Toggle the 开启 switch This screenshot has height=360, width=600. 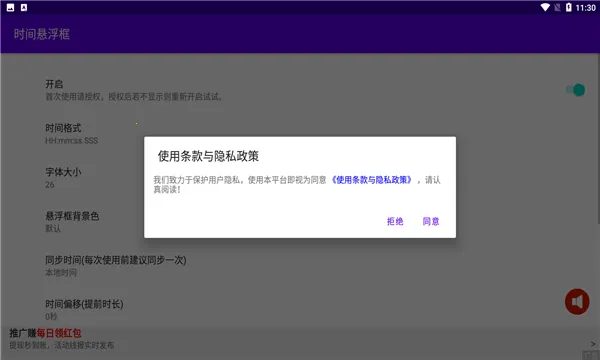click(575, 90)
